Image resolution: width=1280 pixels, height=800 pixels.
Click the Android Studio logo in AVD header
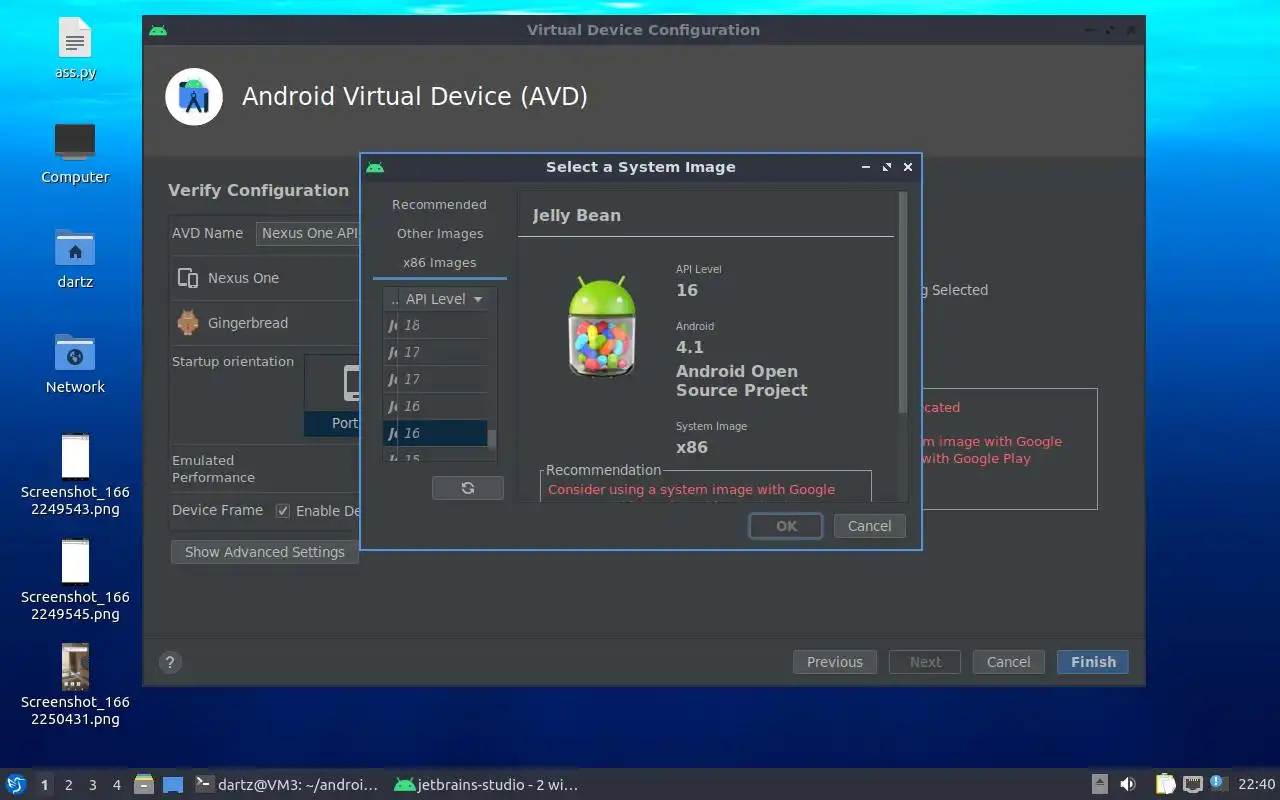194,97
